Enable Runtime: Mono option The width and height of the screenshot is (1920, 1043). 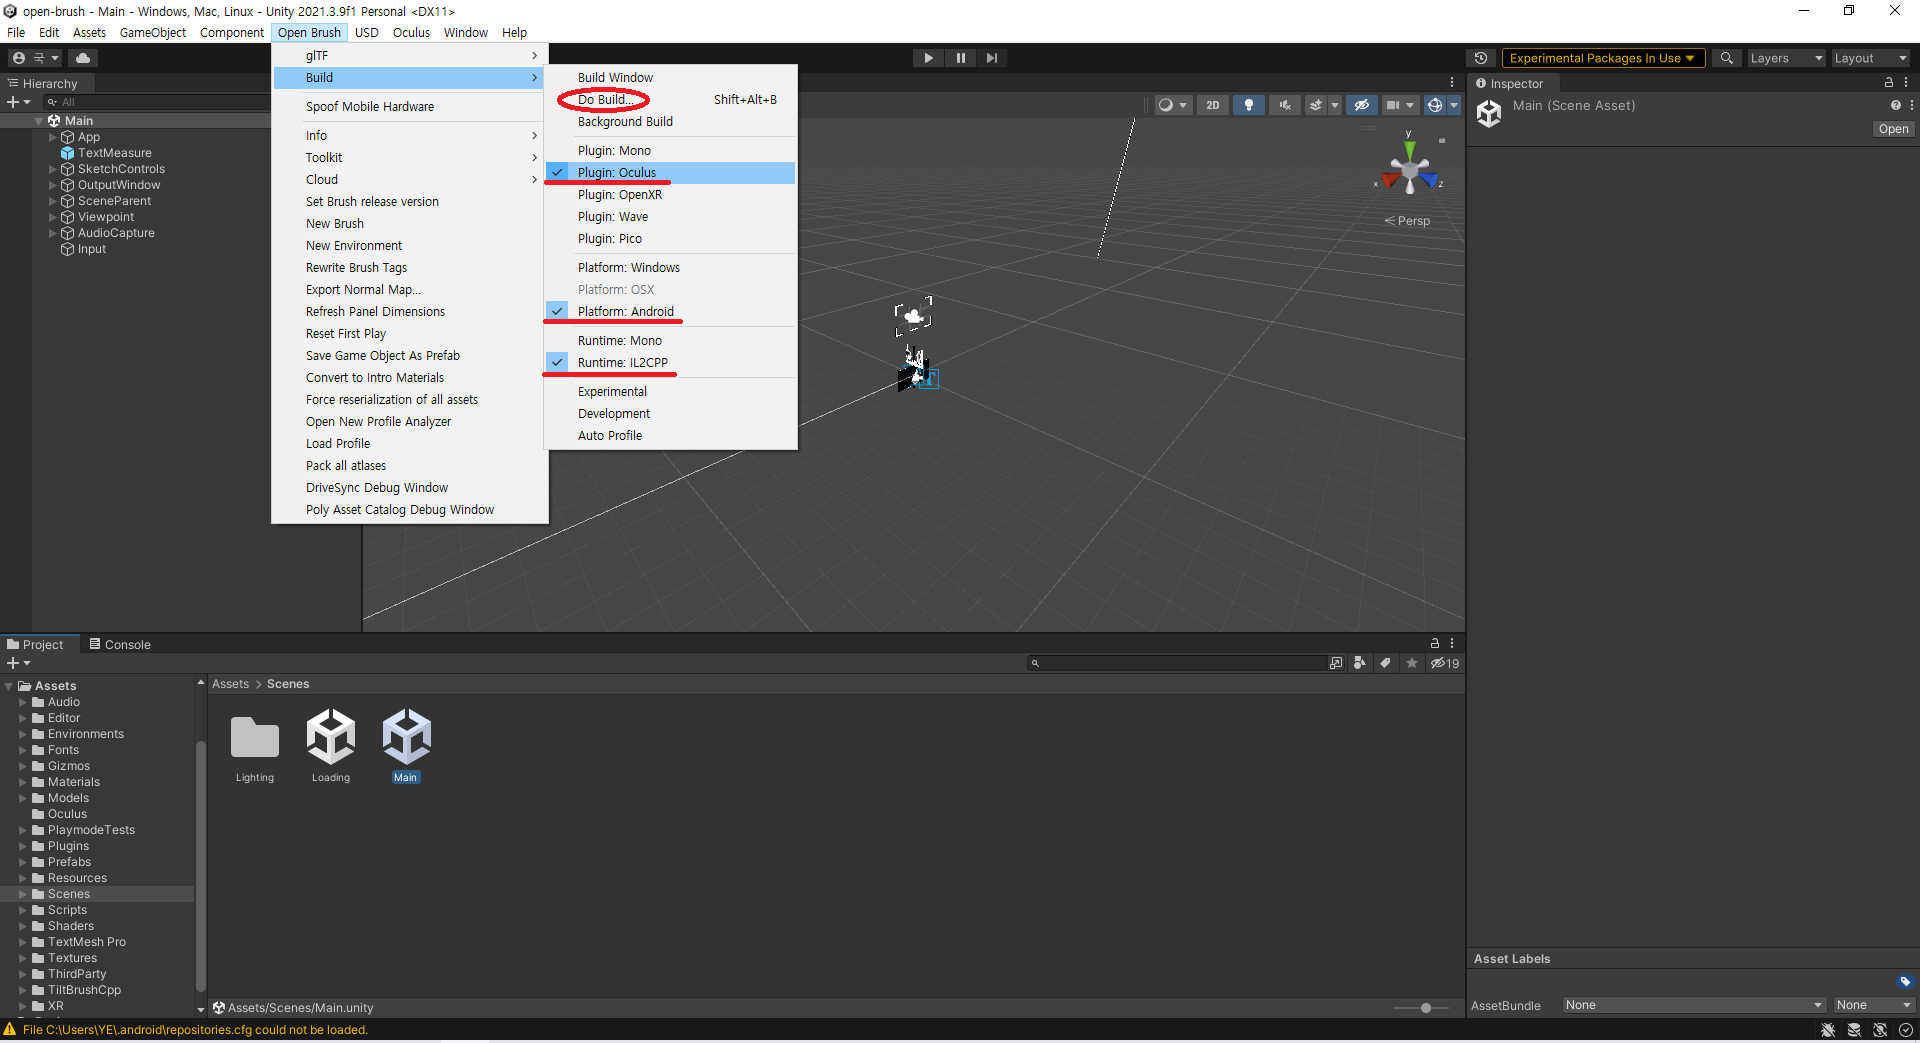(x=670, y=341)
